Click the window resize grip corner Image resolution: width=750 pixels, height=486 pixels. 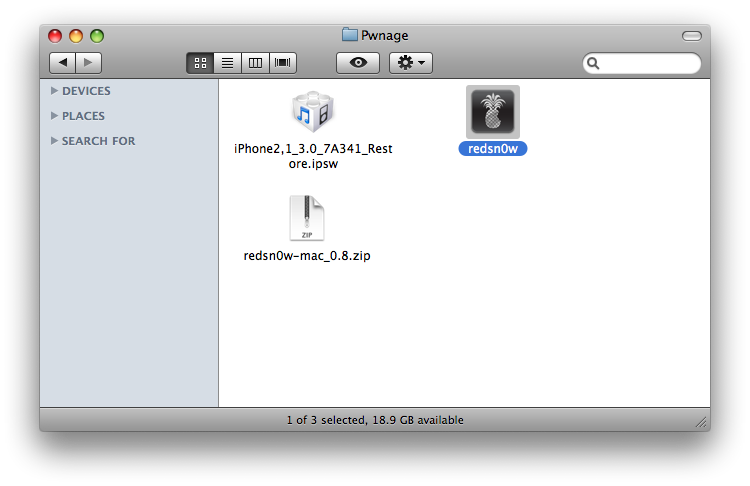701,422
